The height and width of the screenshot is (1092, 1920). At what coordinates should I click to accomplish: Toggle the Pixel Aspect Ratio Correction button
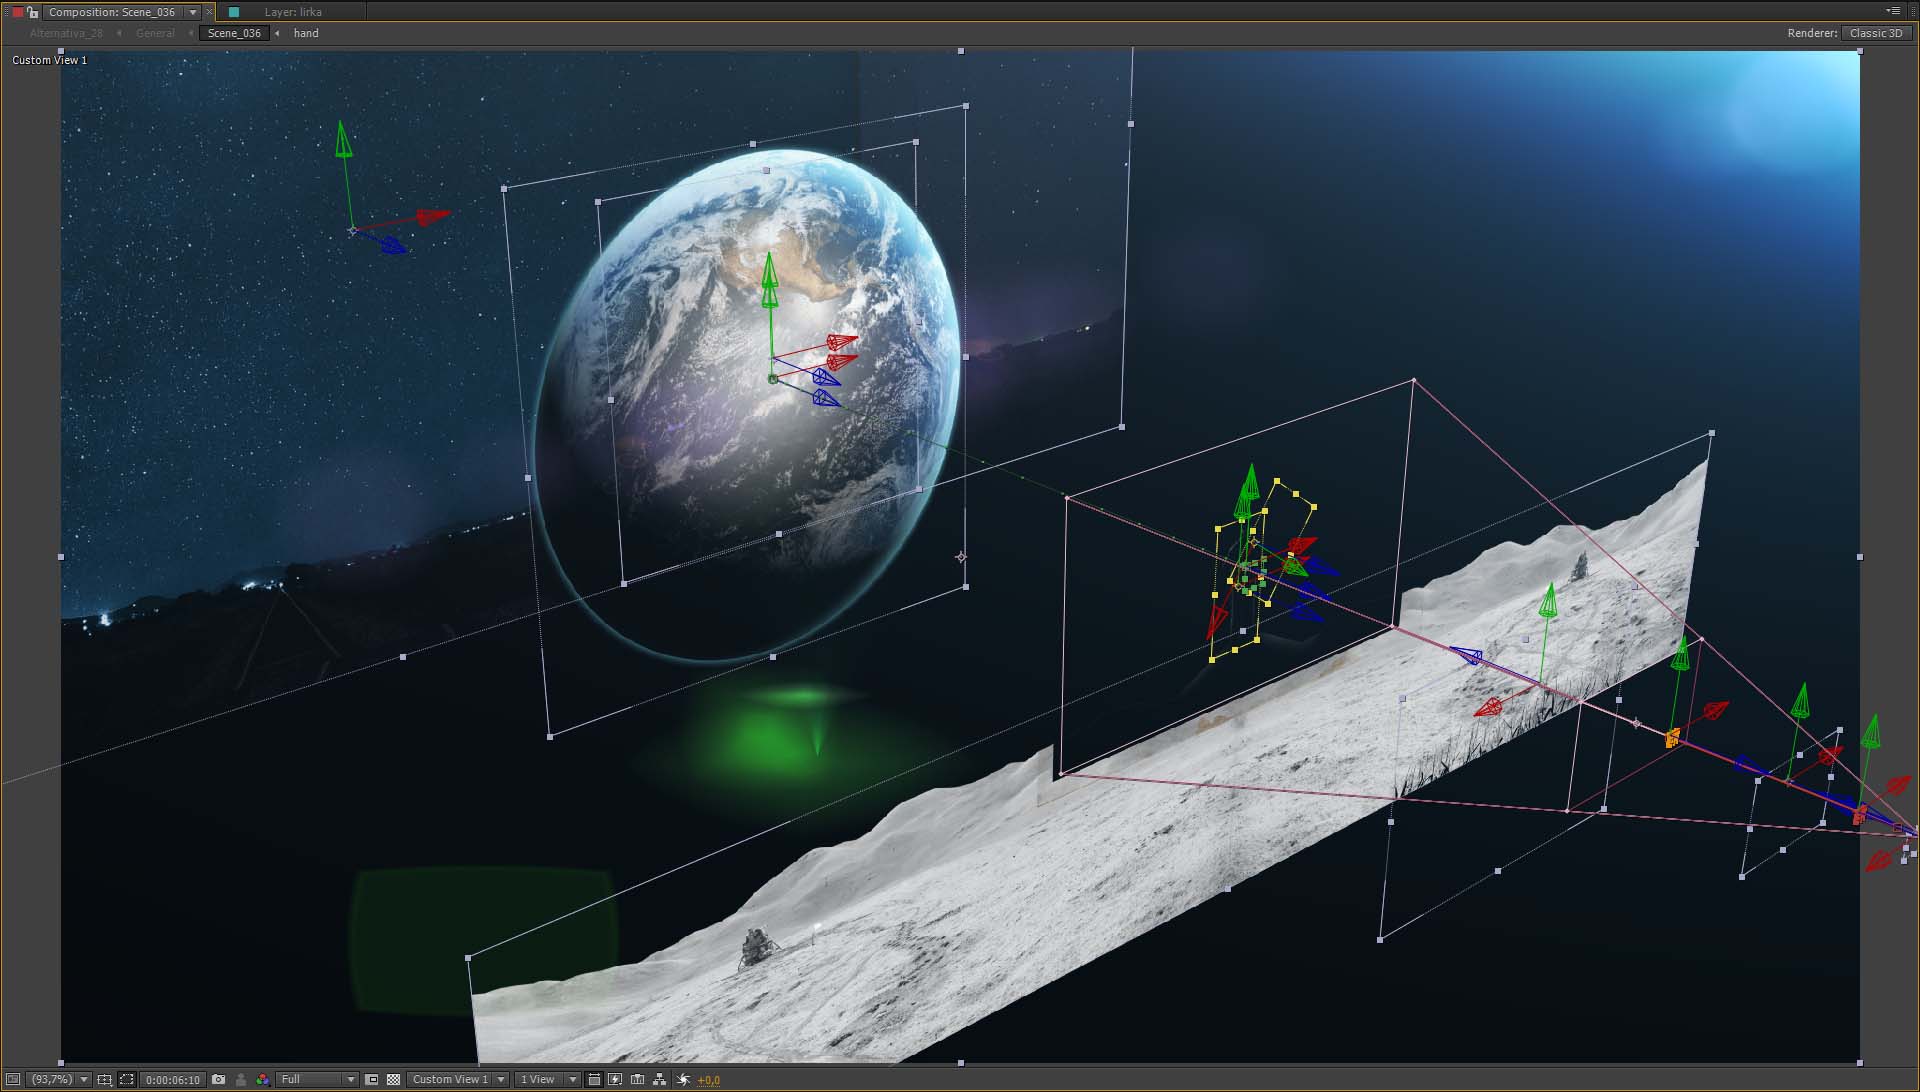point(594,1079)
